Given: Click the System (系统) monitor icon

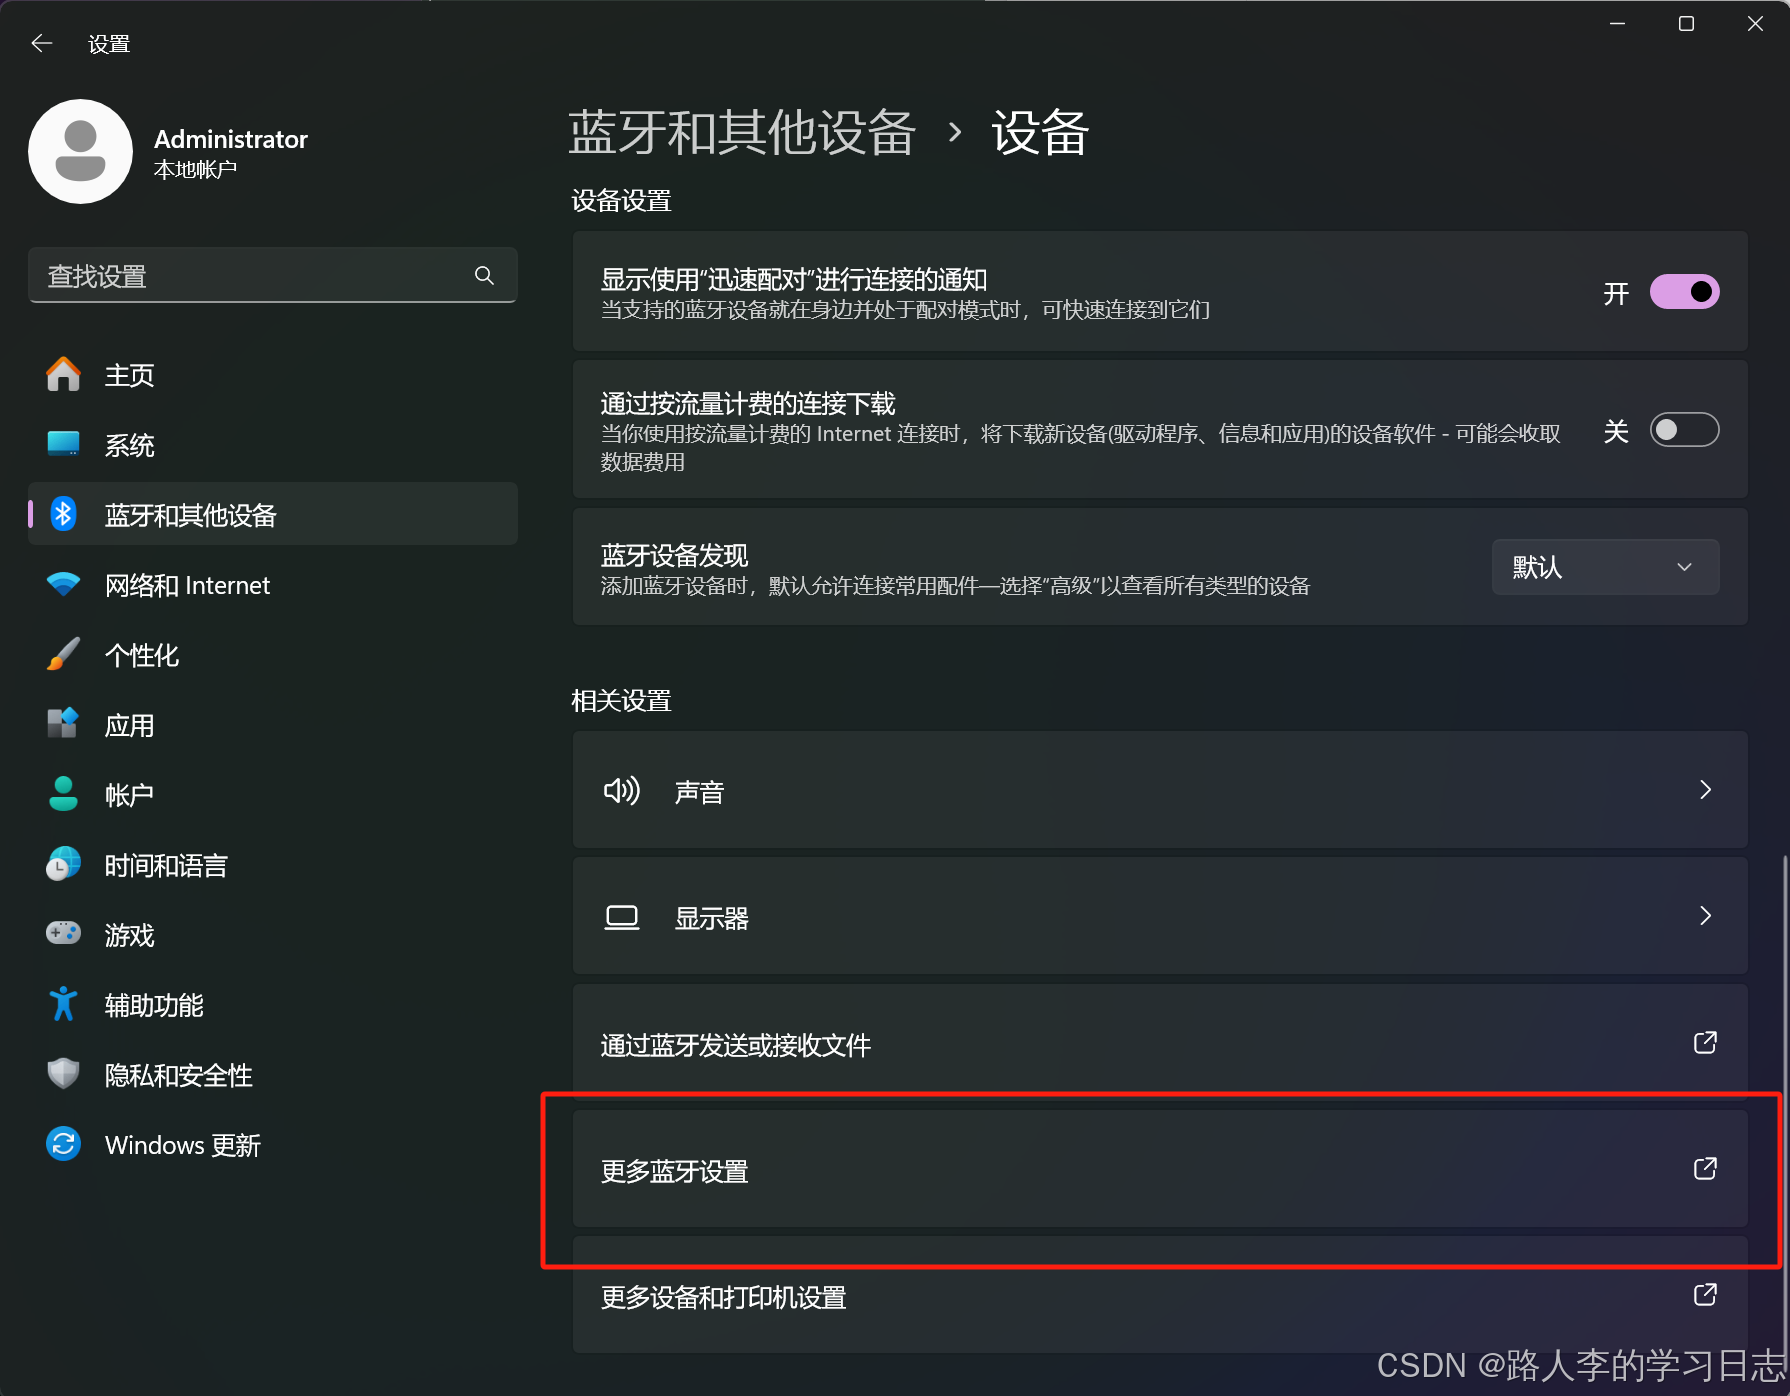Looking at the screenshot, I should tap(63, 444).
